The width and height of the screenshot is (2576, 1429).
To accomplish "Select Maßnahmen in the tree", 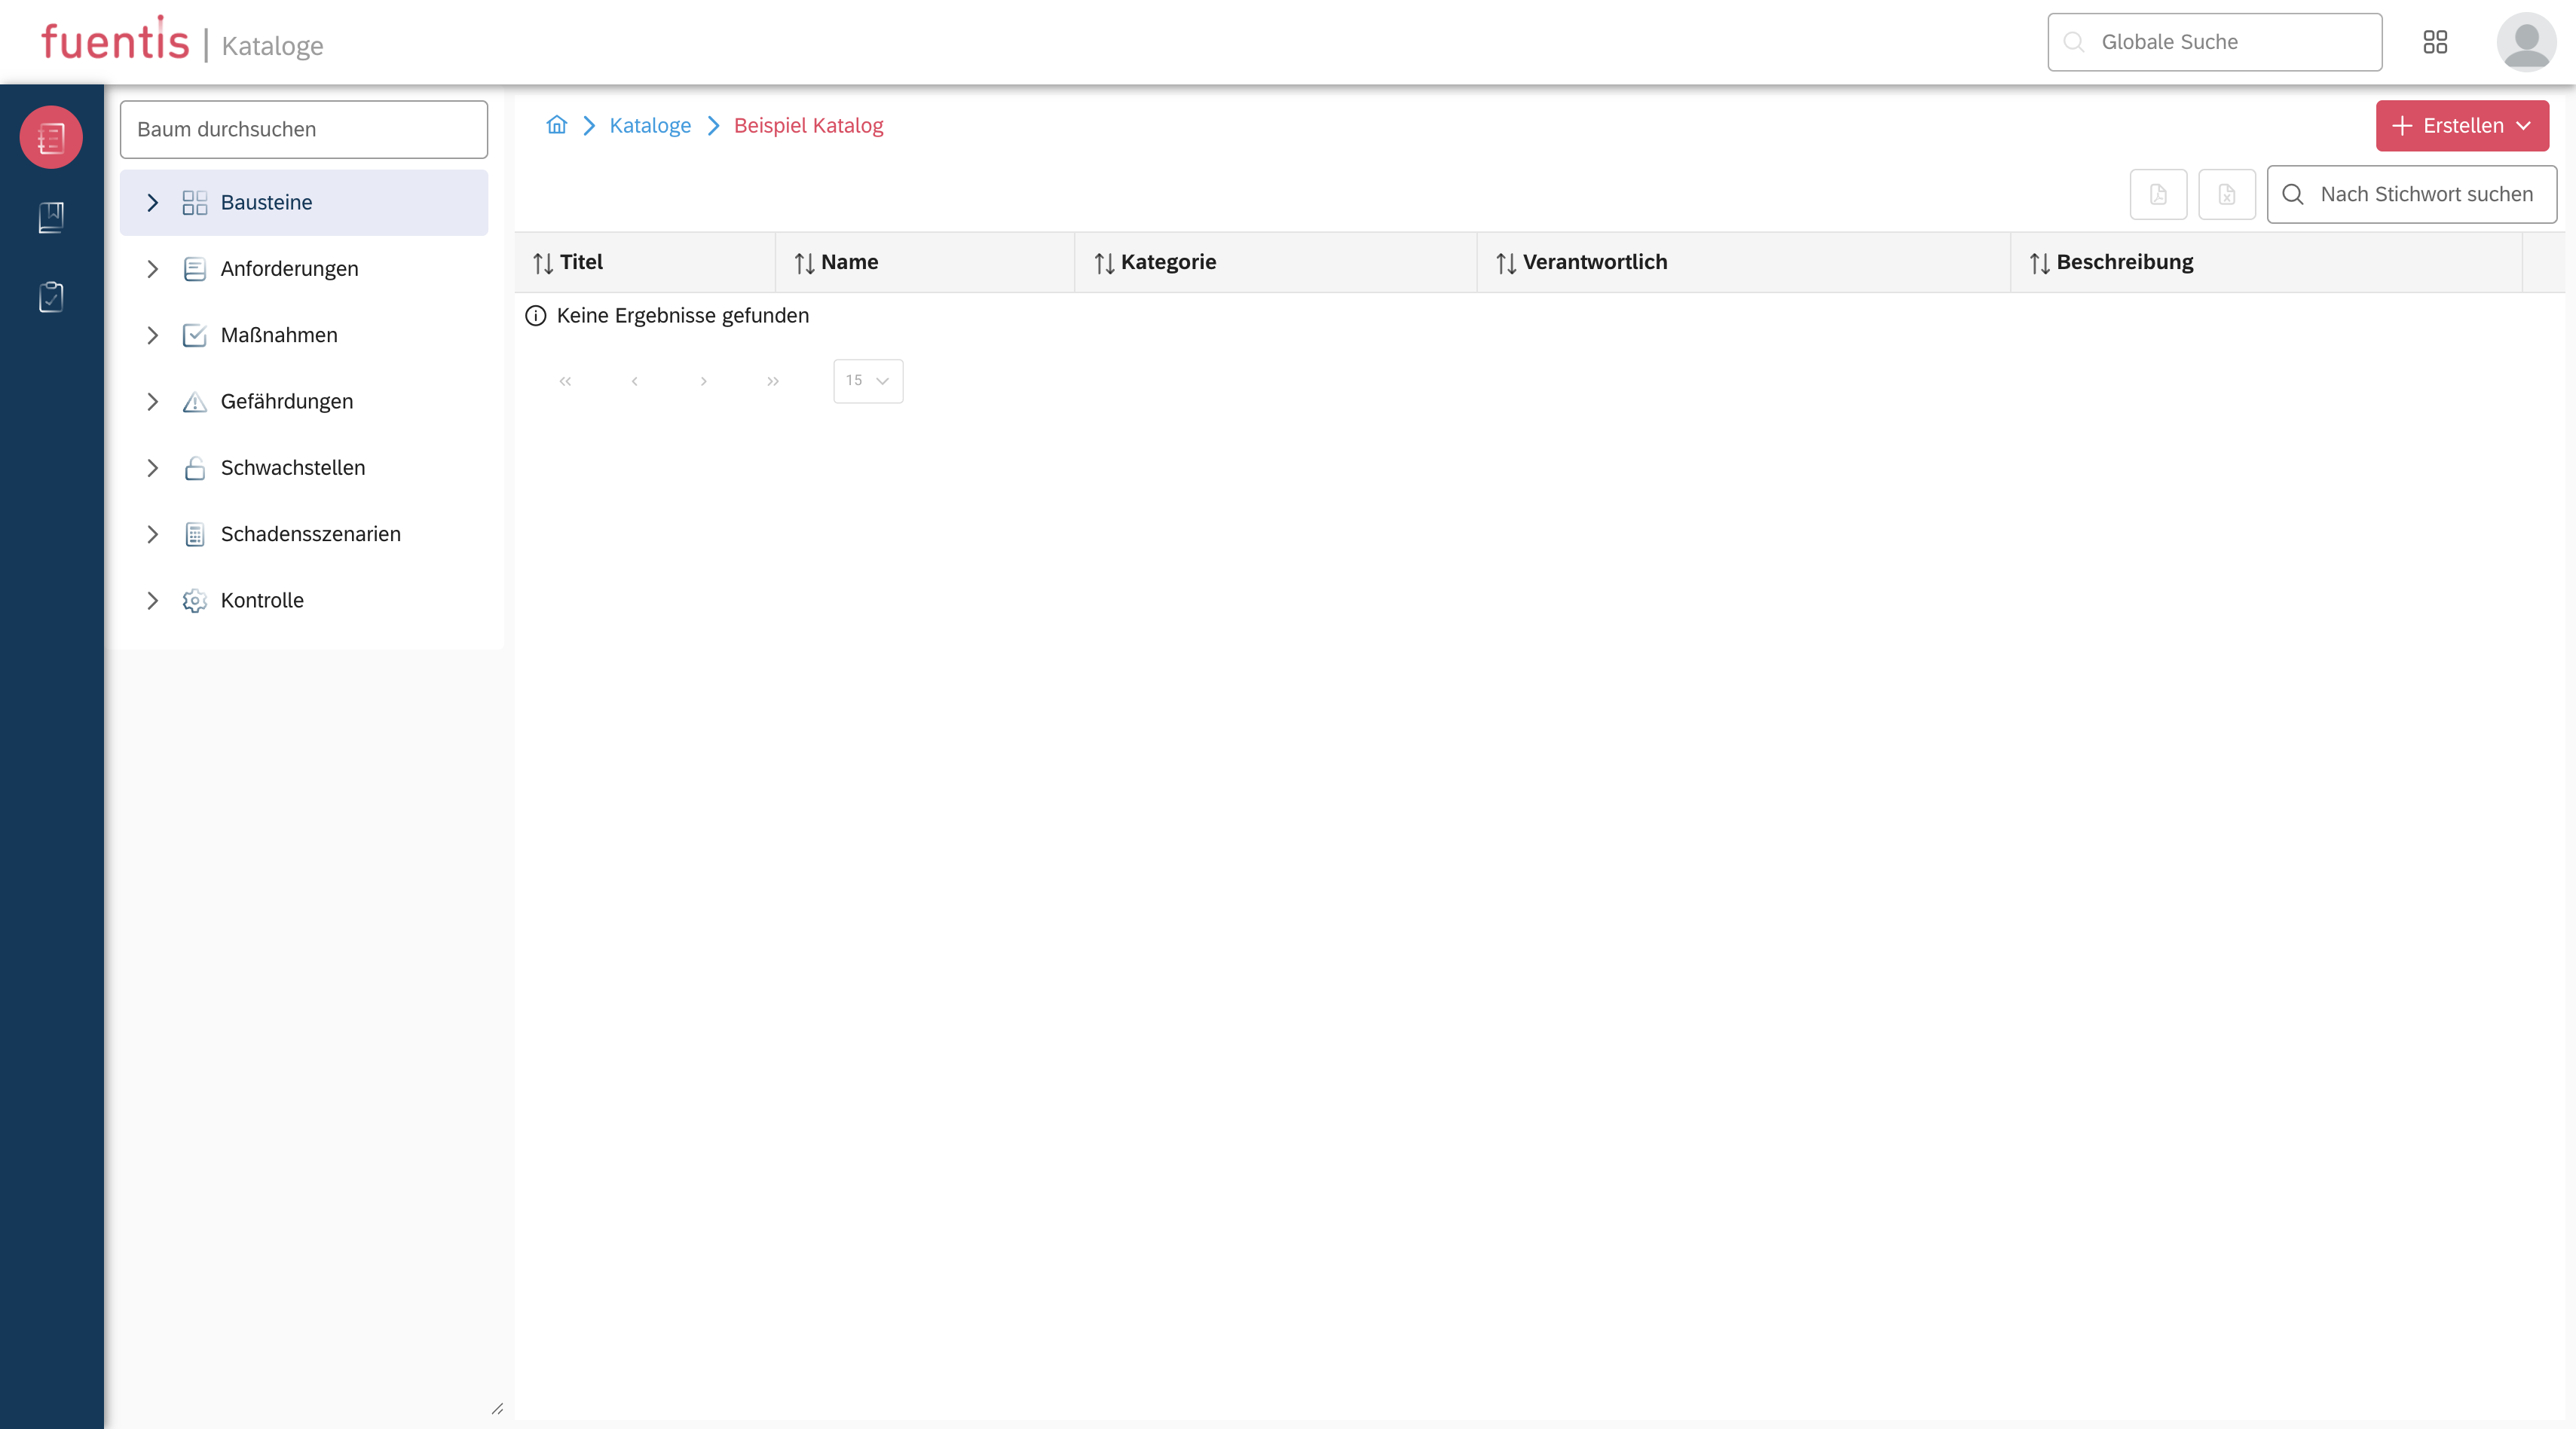I will pyautogui.click(x=279, y=335).
